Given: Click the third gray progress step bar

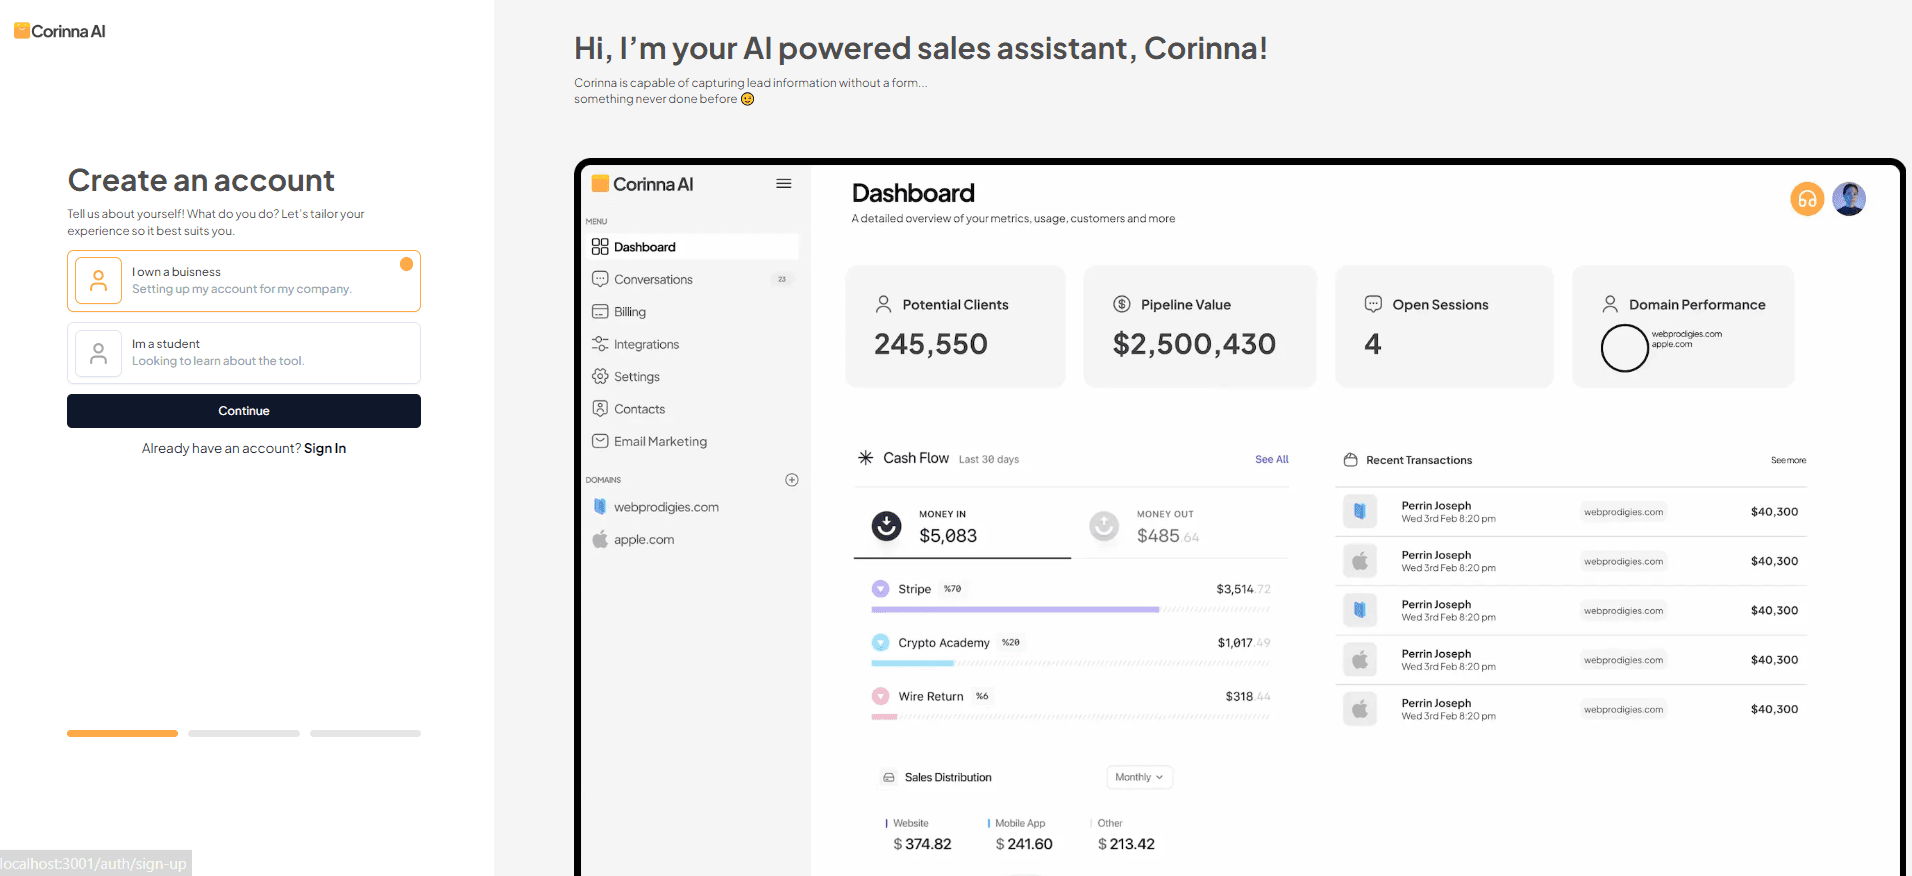Looking at the screenshot, I should (365, 733).
